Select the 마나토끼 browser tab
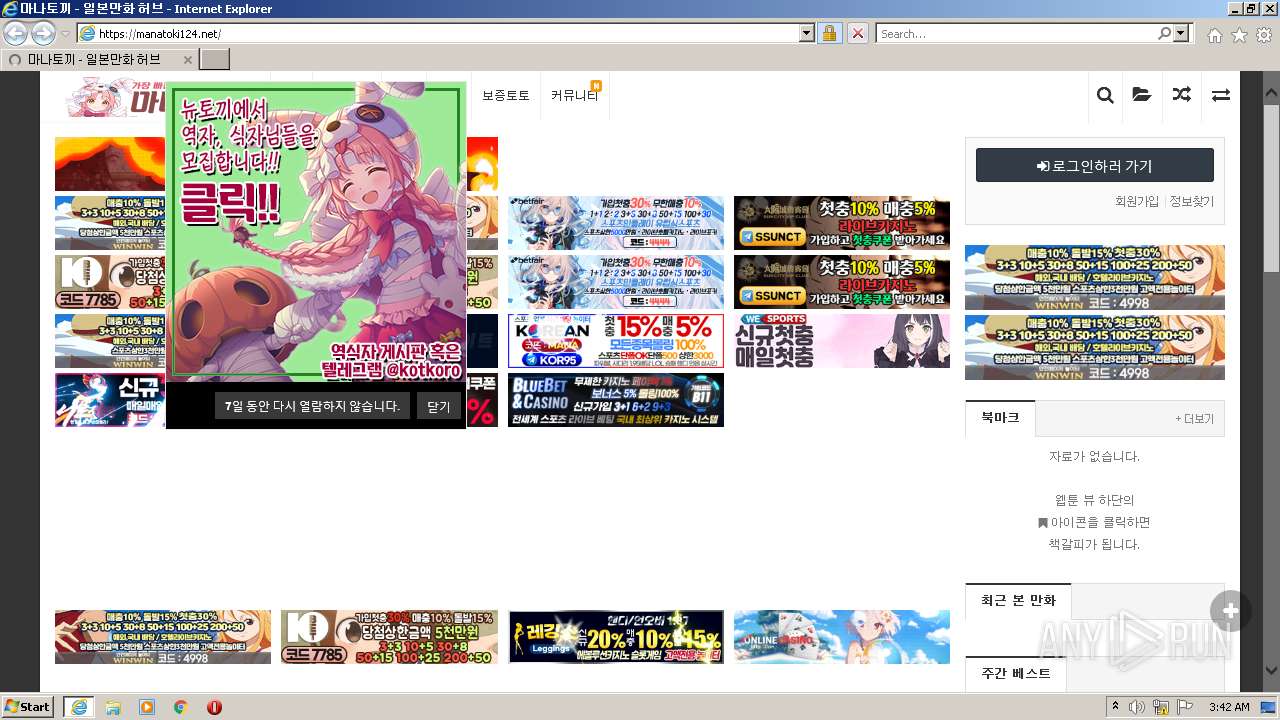1280x720 pixels. [99, 59]
